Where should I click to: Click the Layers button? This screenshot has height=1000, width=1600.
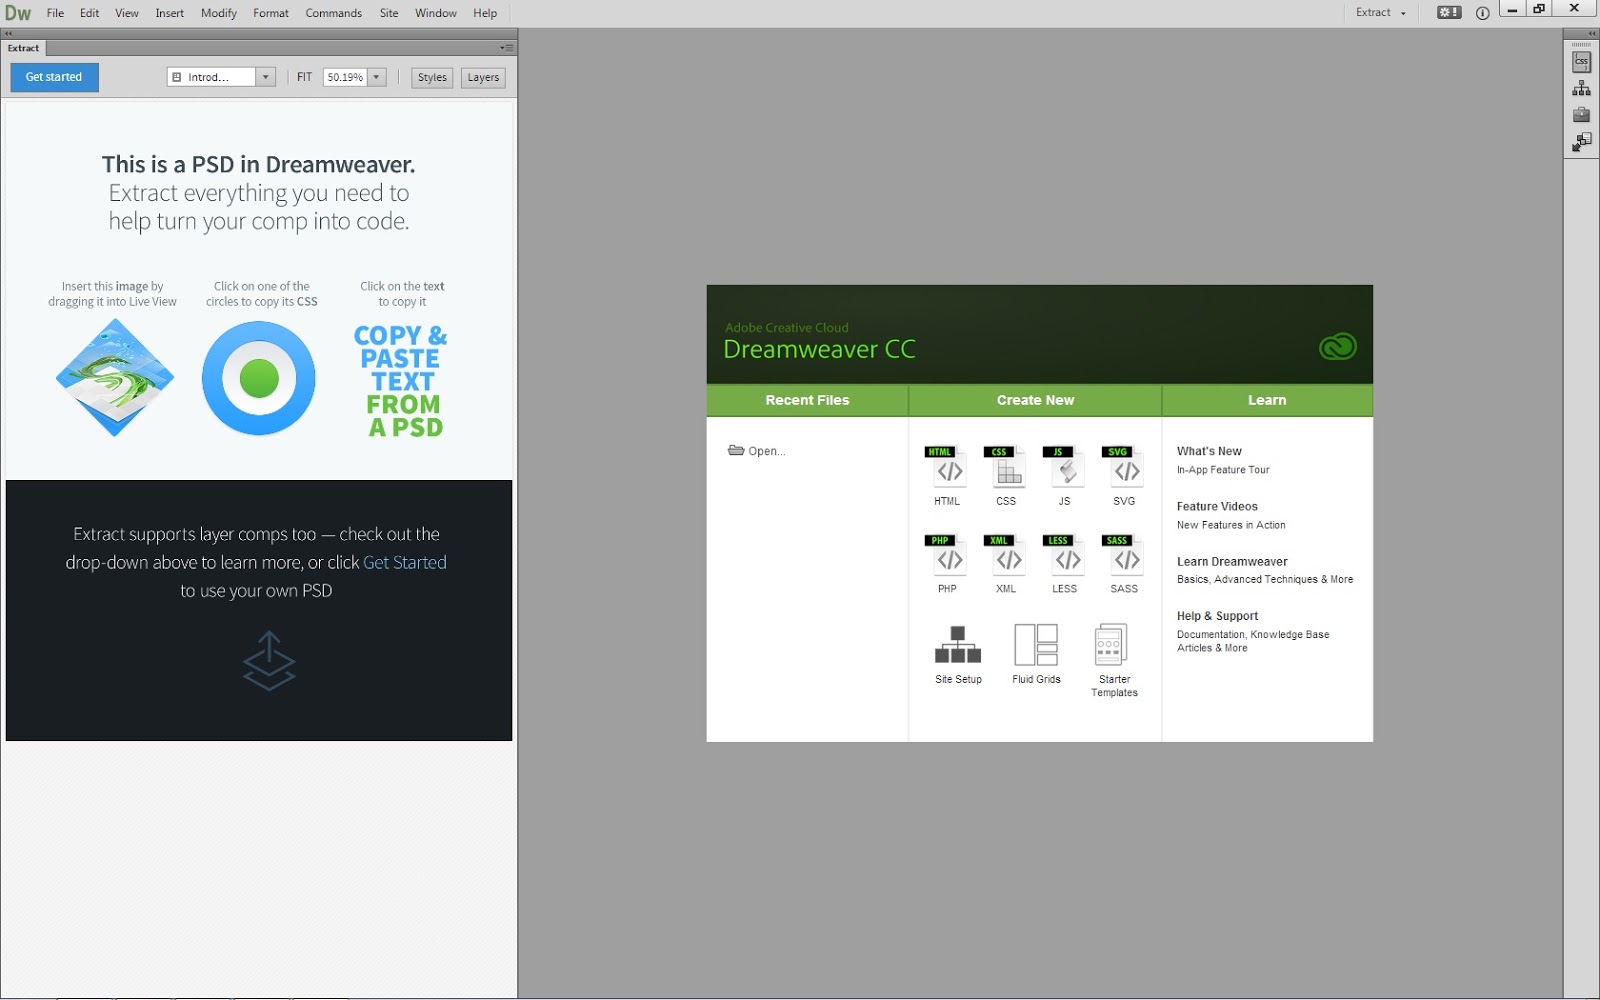(x=483, y=77)
